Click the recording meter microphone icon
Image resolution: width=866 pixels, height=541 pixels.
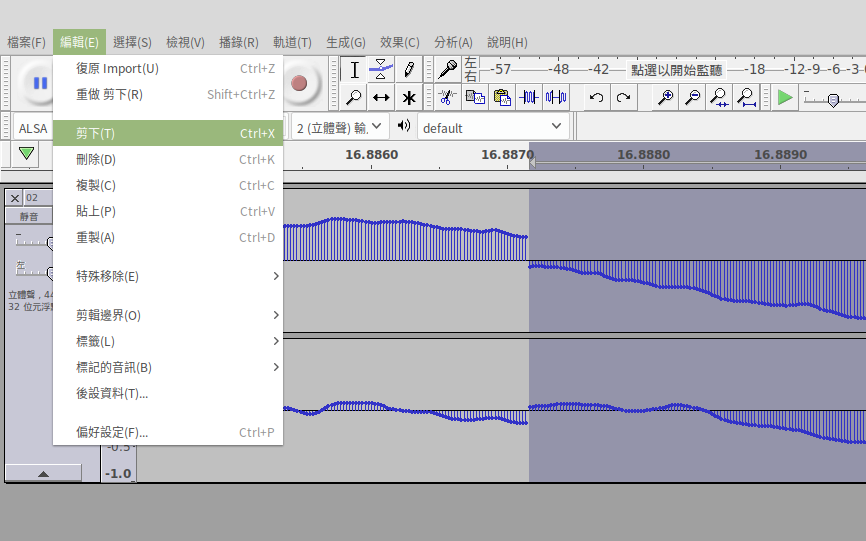[448, 70]
